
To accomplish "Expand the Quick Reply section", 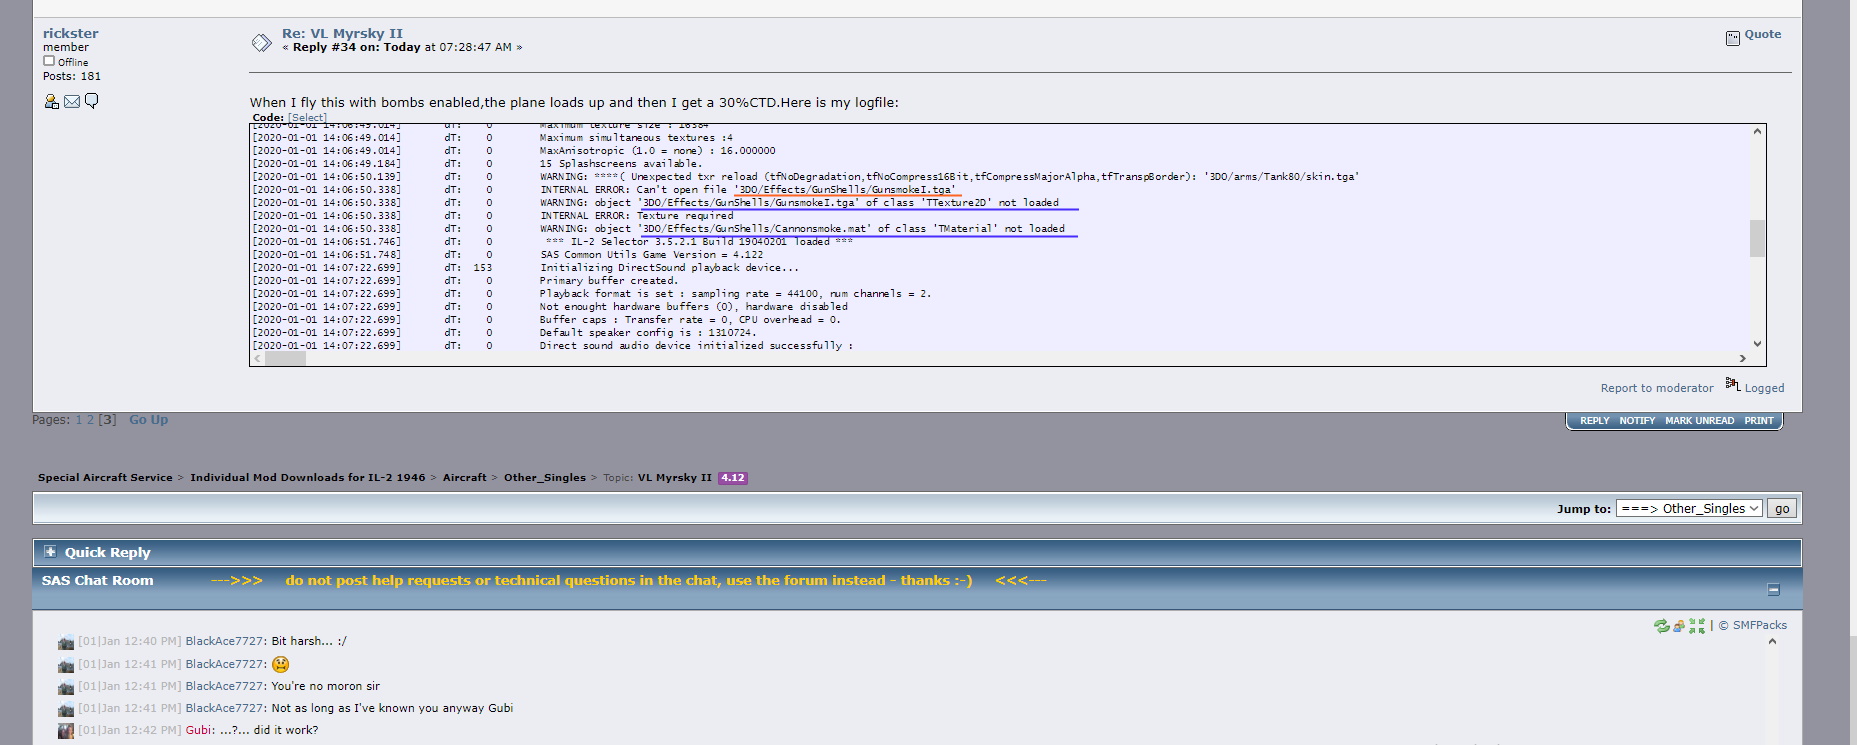I will coord(50,552).
